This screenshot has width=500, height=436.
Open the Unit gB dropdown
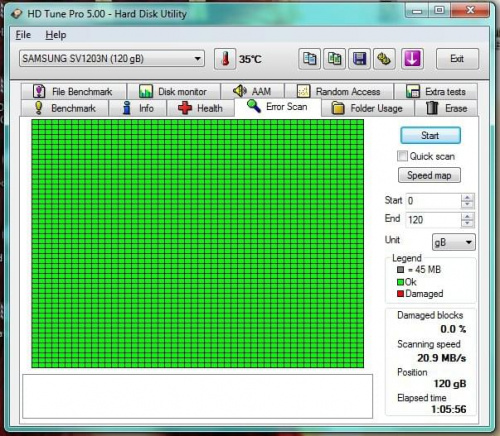pos(454,242)
